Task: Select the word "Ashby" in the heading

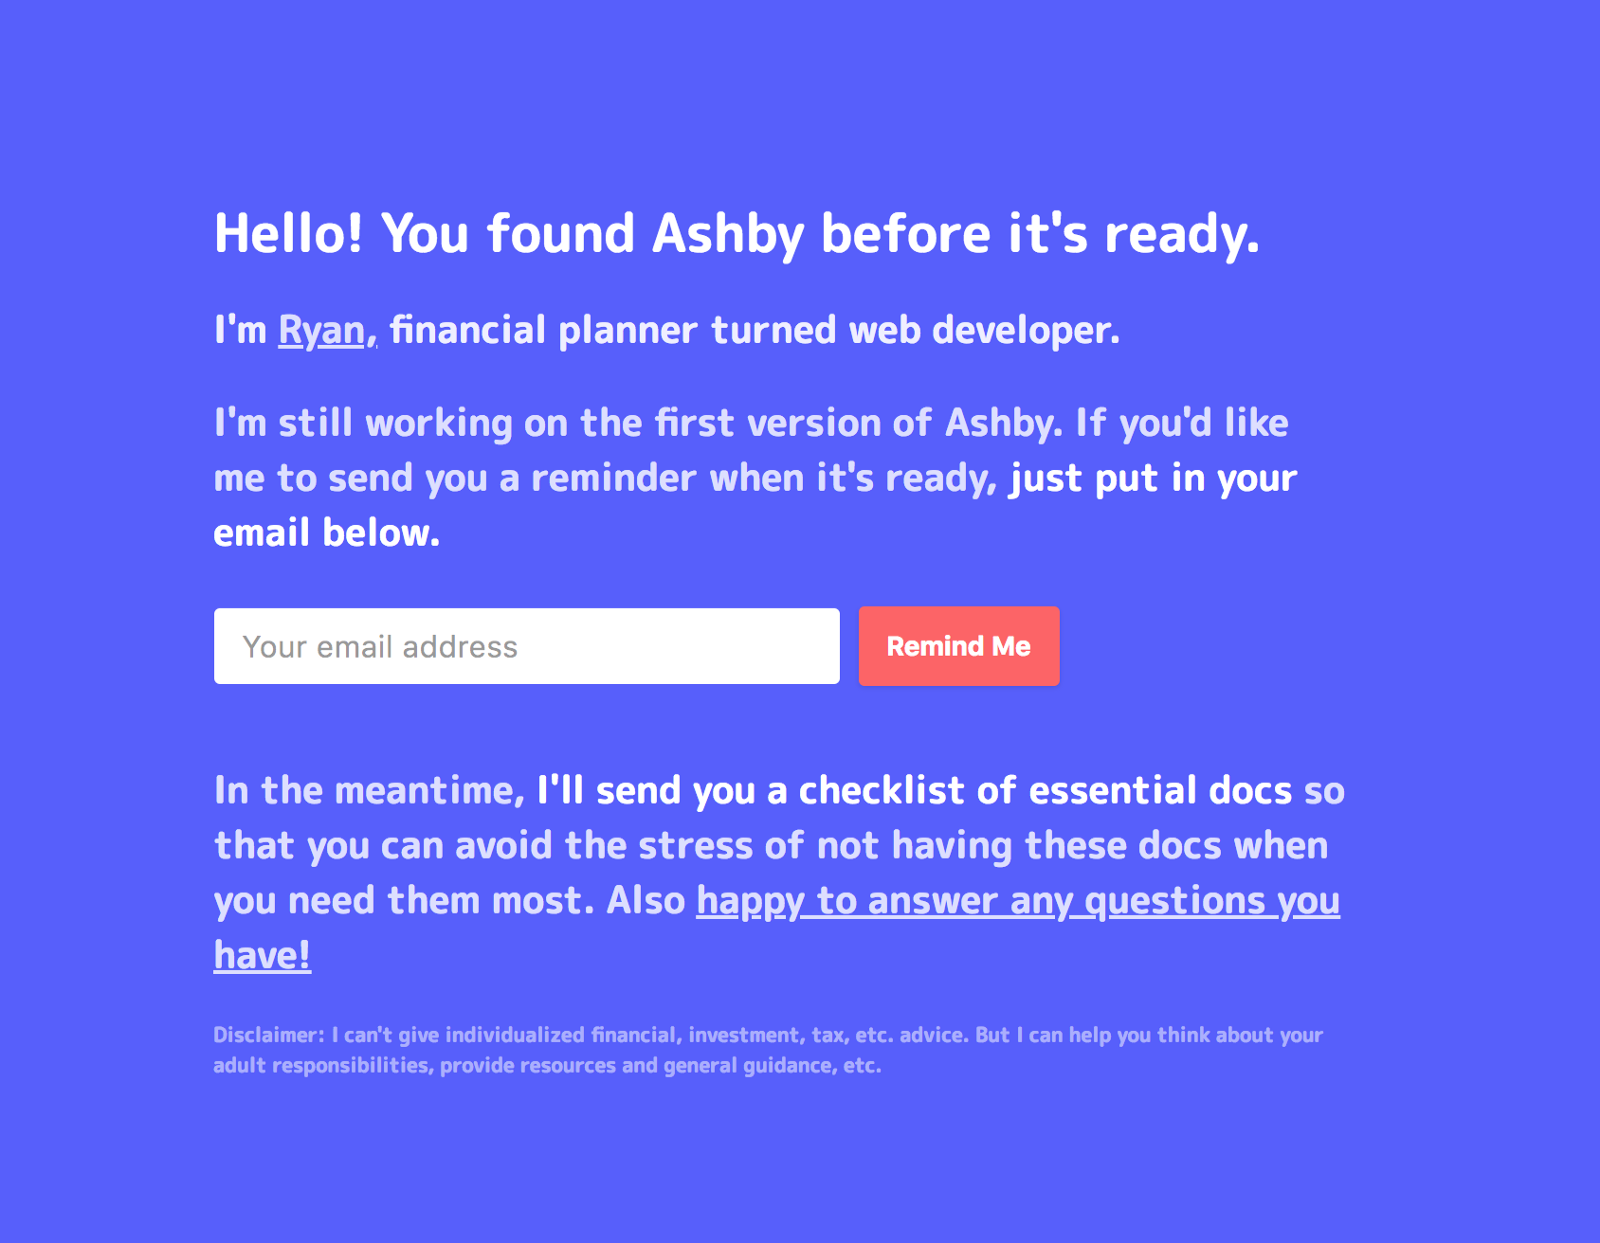Action: (x=727, y=234)
